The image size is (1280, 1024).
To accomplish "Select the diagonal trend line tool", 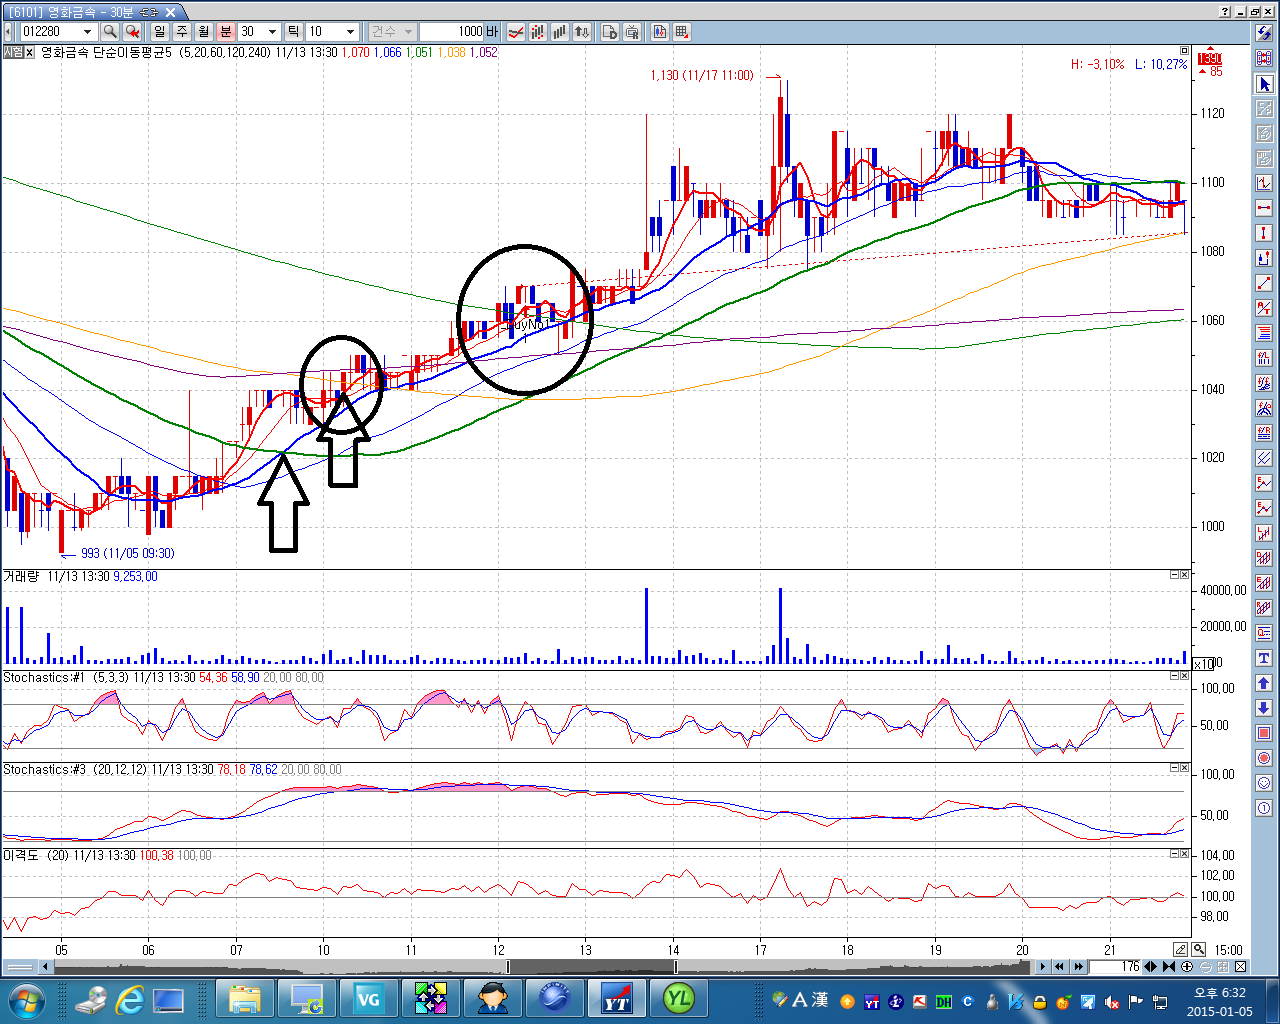I will (1264, 283).
